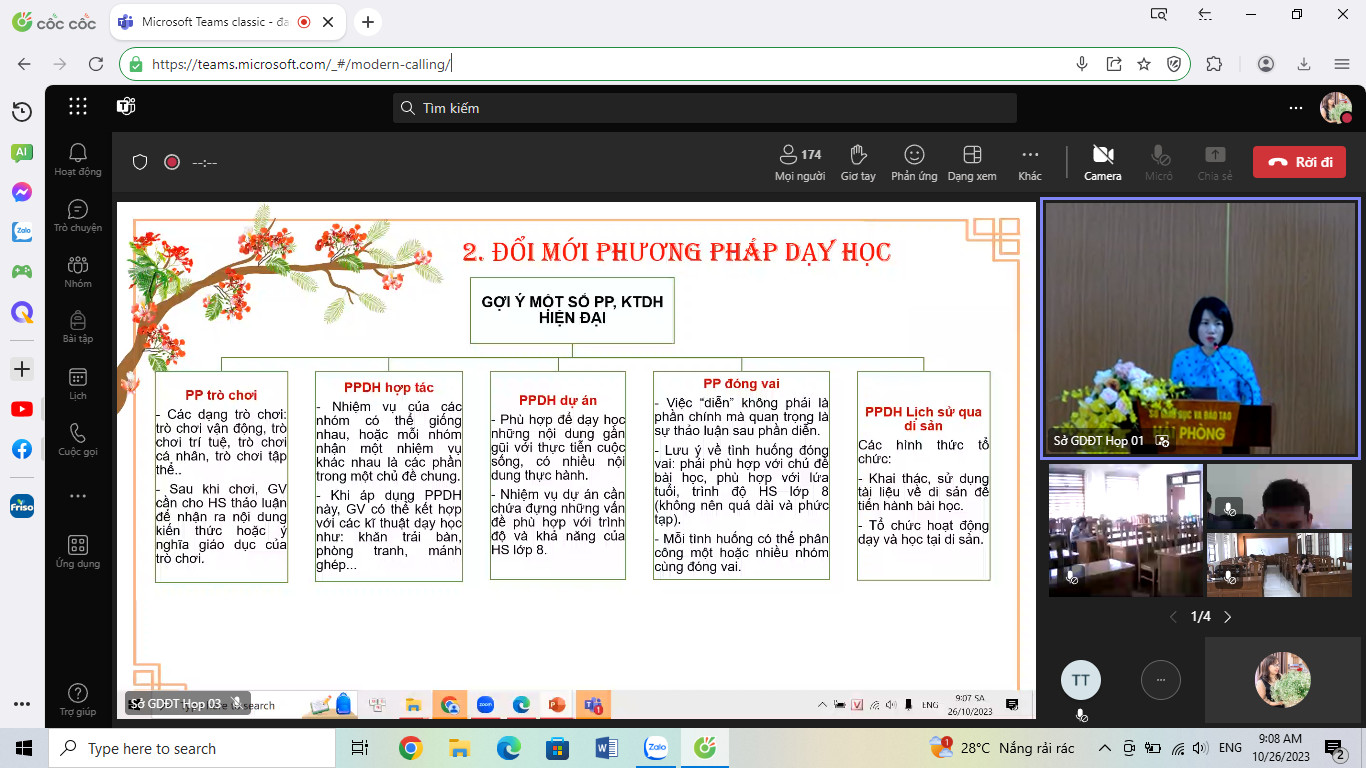Toggle the Micrô microphone button
The image size is (1366, 768).
click(x=1159, y=161)
